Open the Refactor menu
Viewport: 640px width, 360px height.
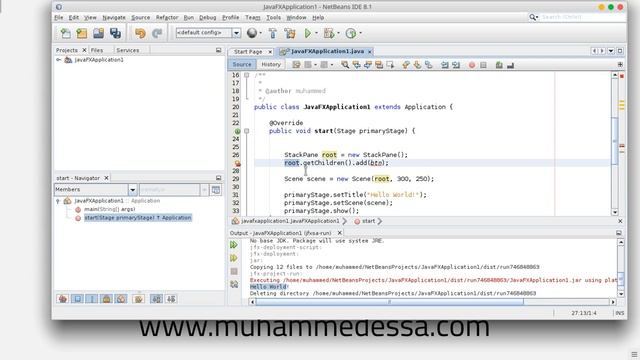(167, 18)
